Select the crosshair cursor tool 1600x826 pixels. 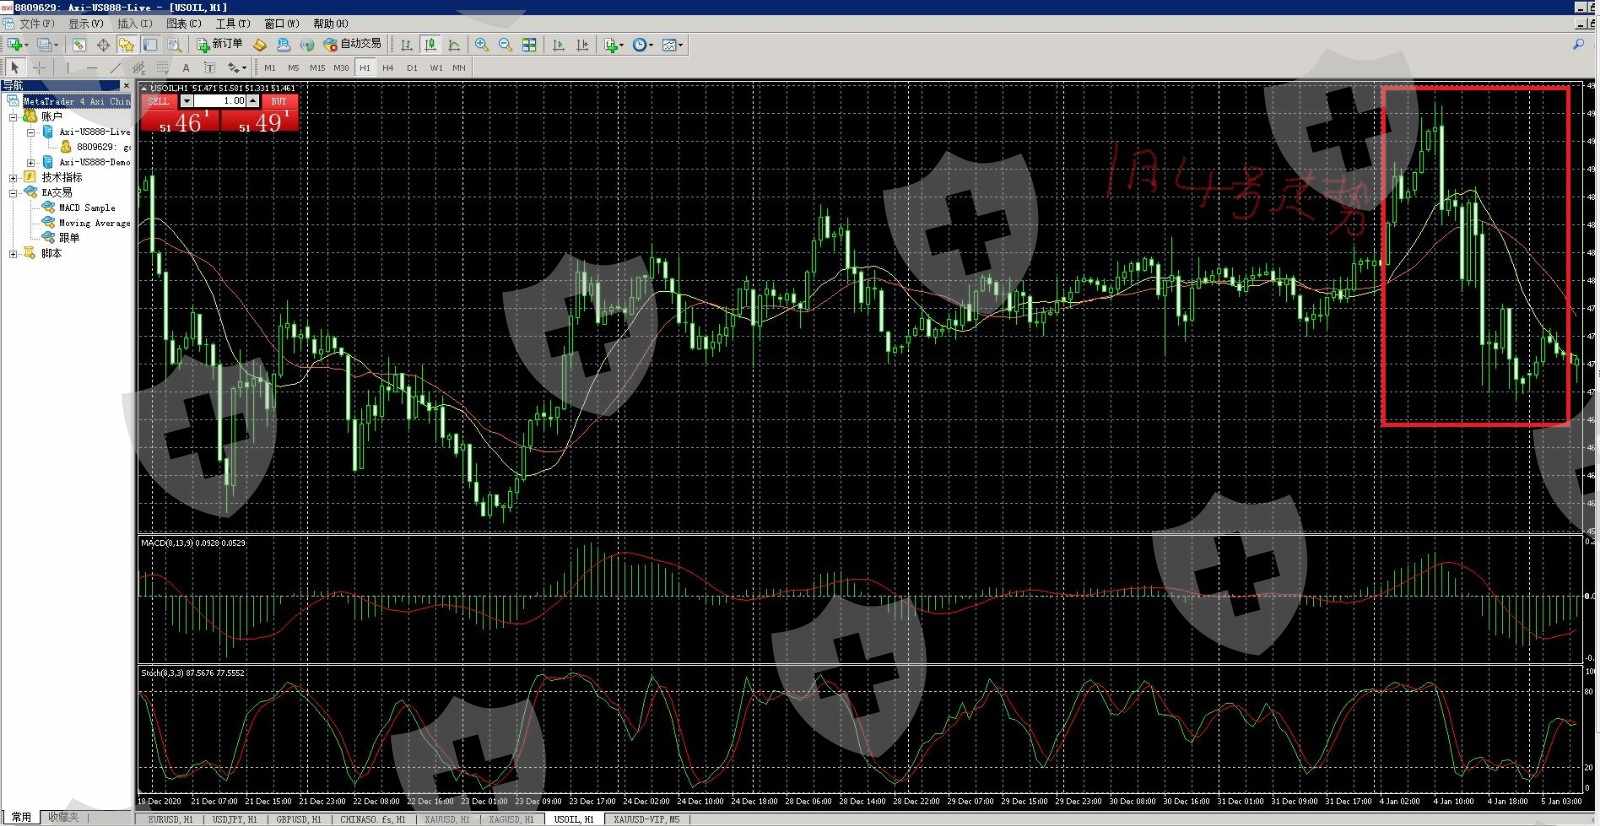click(x=39, y=68)
